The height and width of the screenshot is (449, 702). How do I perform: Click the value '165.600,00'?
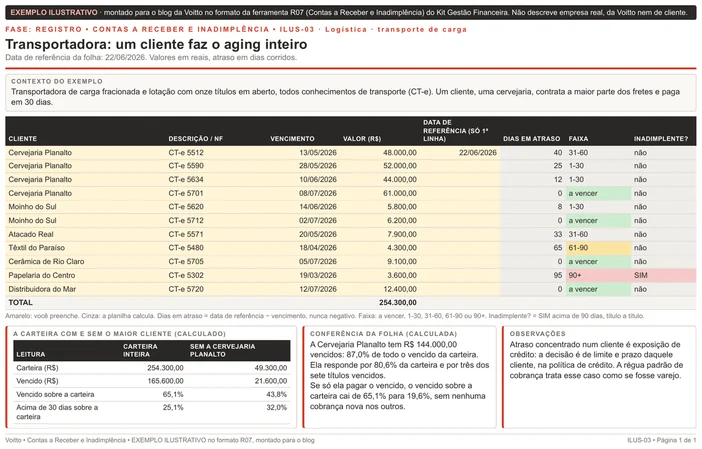(x=165, y=381)
